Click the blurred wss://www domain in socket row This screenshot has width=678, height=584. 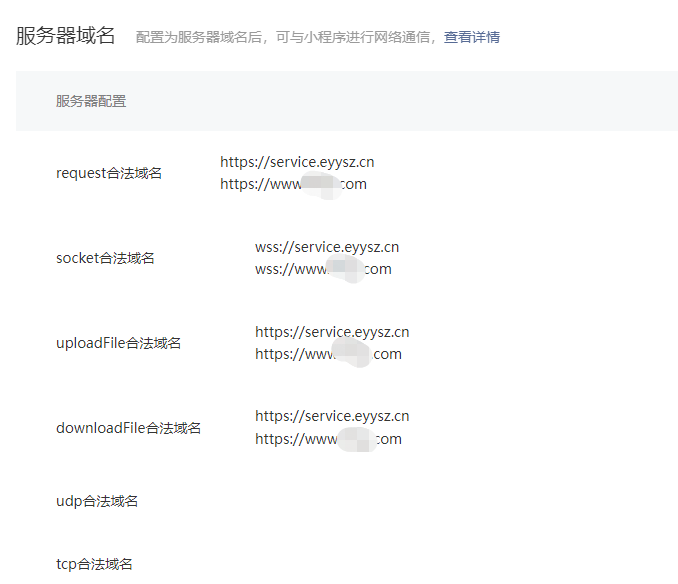[323, 269]
